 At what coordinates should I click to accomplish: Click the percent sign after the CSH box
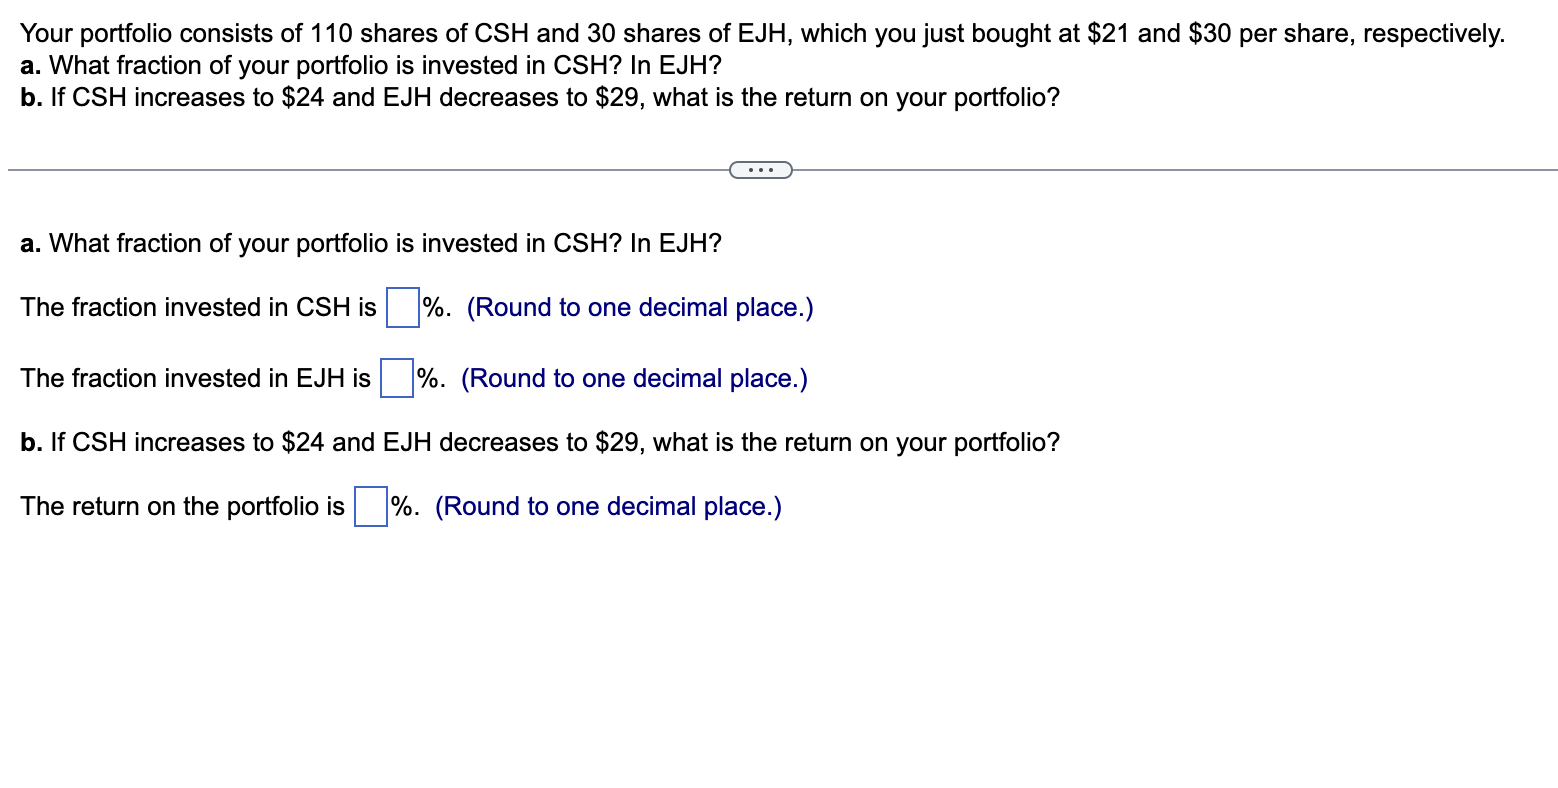[x=433, y=307]
